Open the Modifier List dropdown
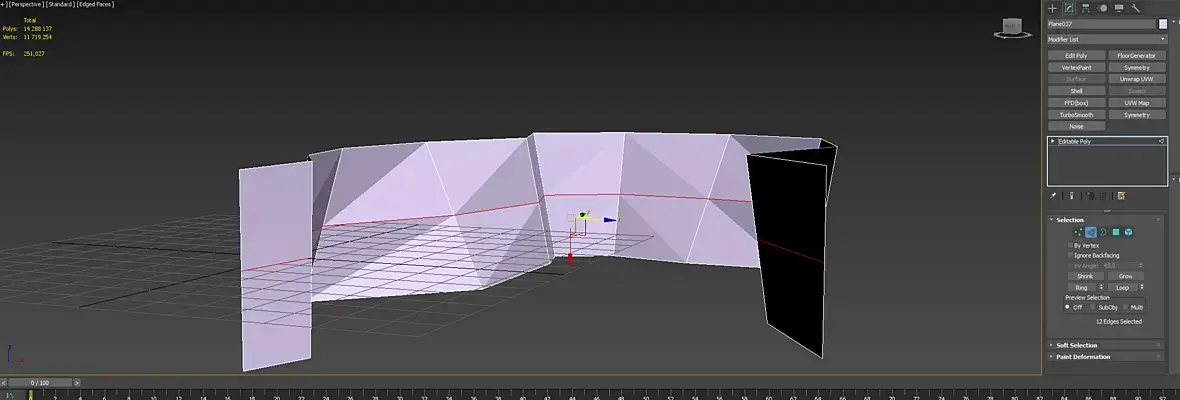 pyautogui.click(x=1106, y=39)
